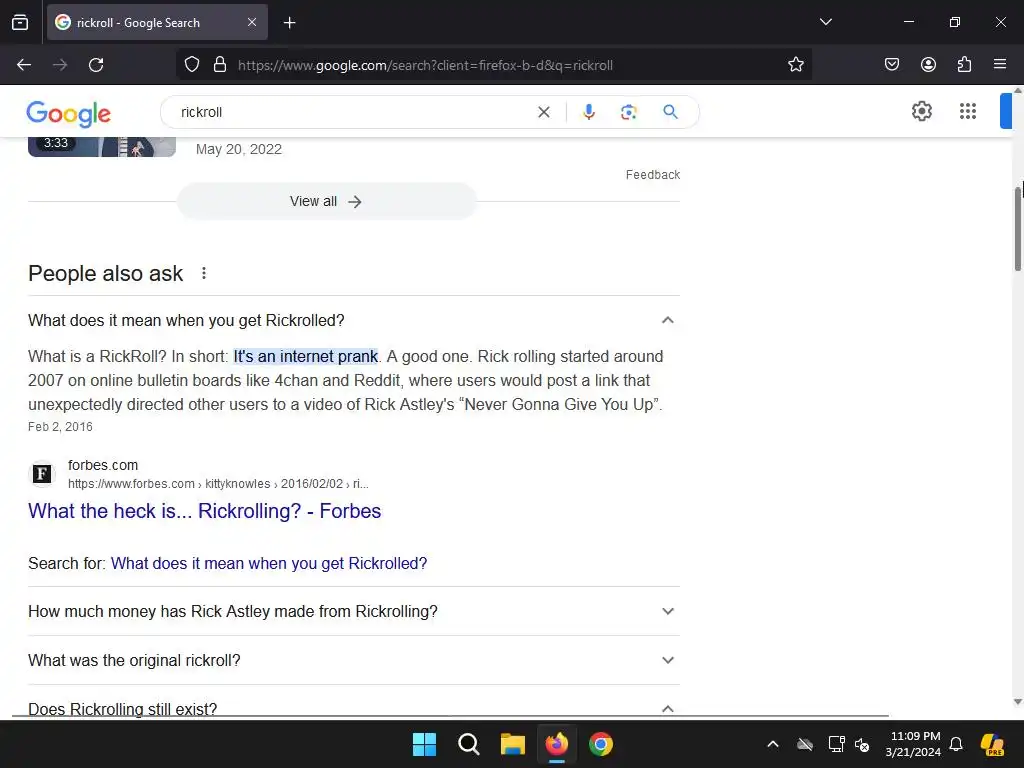Click the page vertical scrollbar thumb
1024x768 pixels.
pyautogui.click(x=1017, y=229)
